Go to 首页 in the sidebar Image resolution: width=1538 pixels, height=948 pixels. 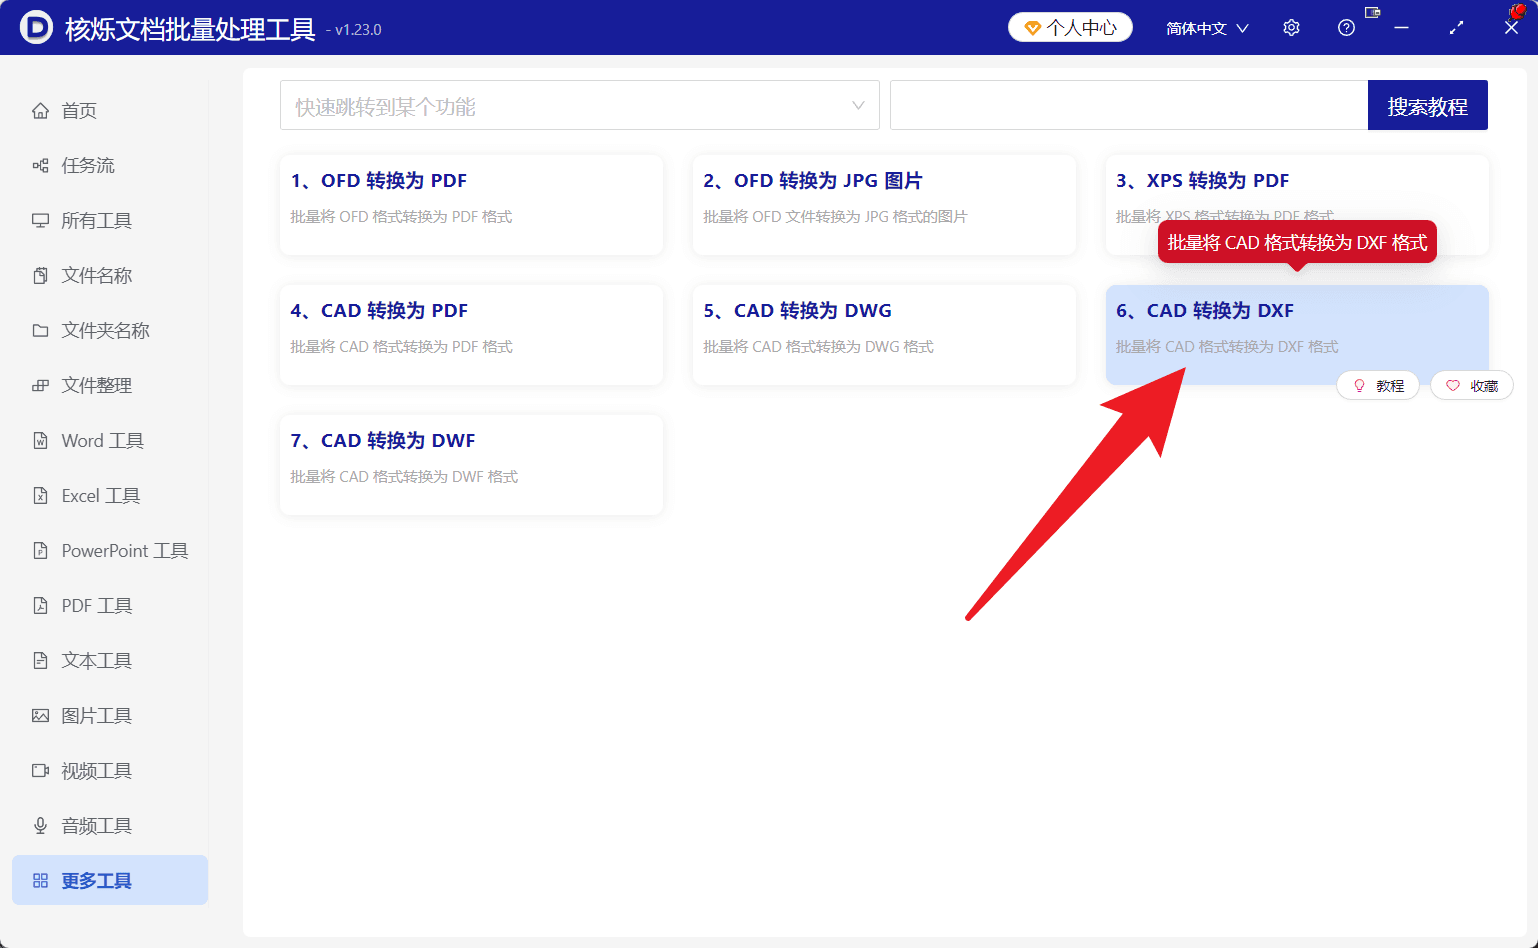110,110
